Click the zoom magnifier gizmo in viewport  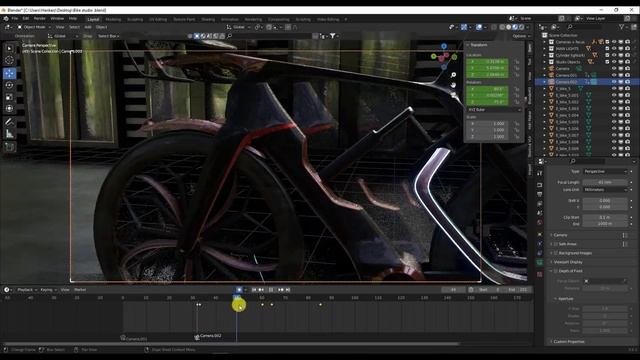453,75
